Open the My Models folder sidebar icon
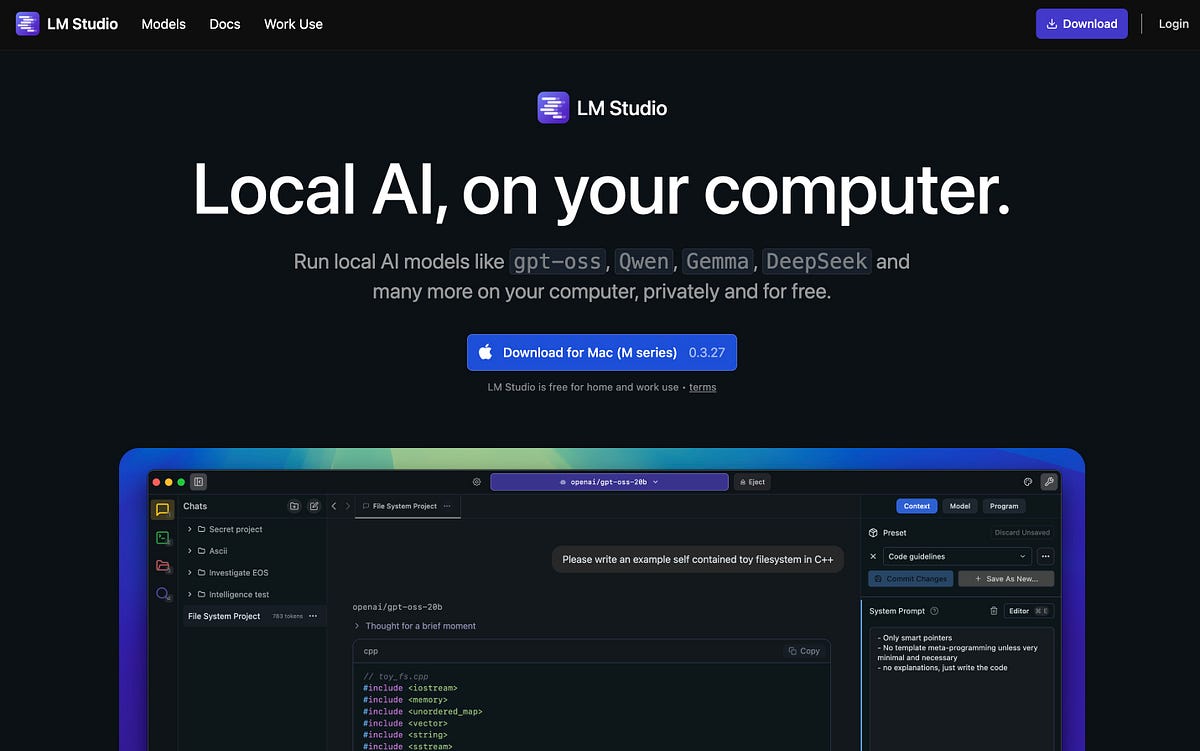 click(x=161, y=566)
